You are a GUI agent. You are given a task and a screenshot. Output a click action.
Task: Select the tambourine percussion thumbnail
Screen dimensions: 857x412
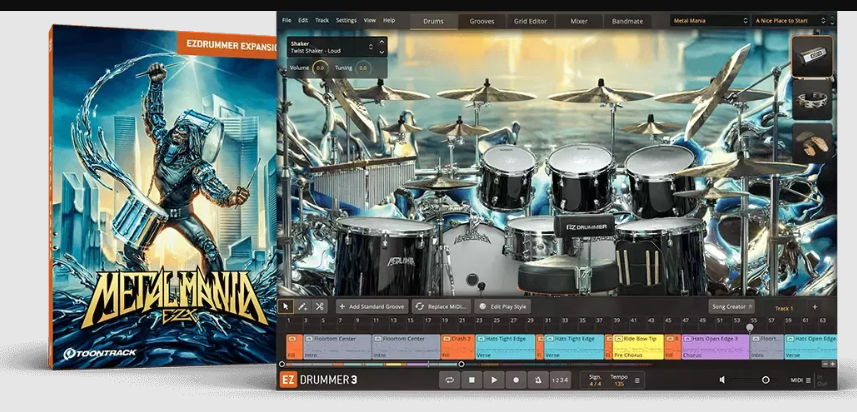[812, 100]
